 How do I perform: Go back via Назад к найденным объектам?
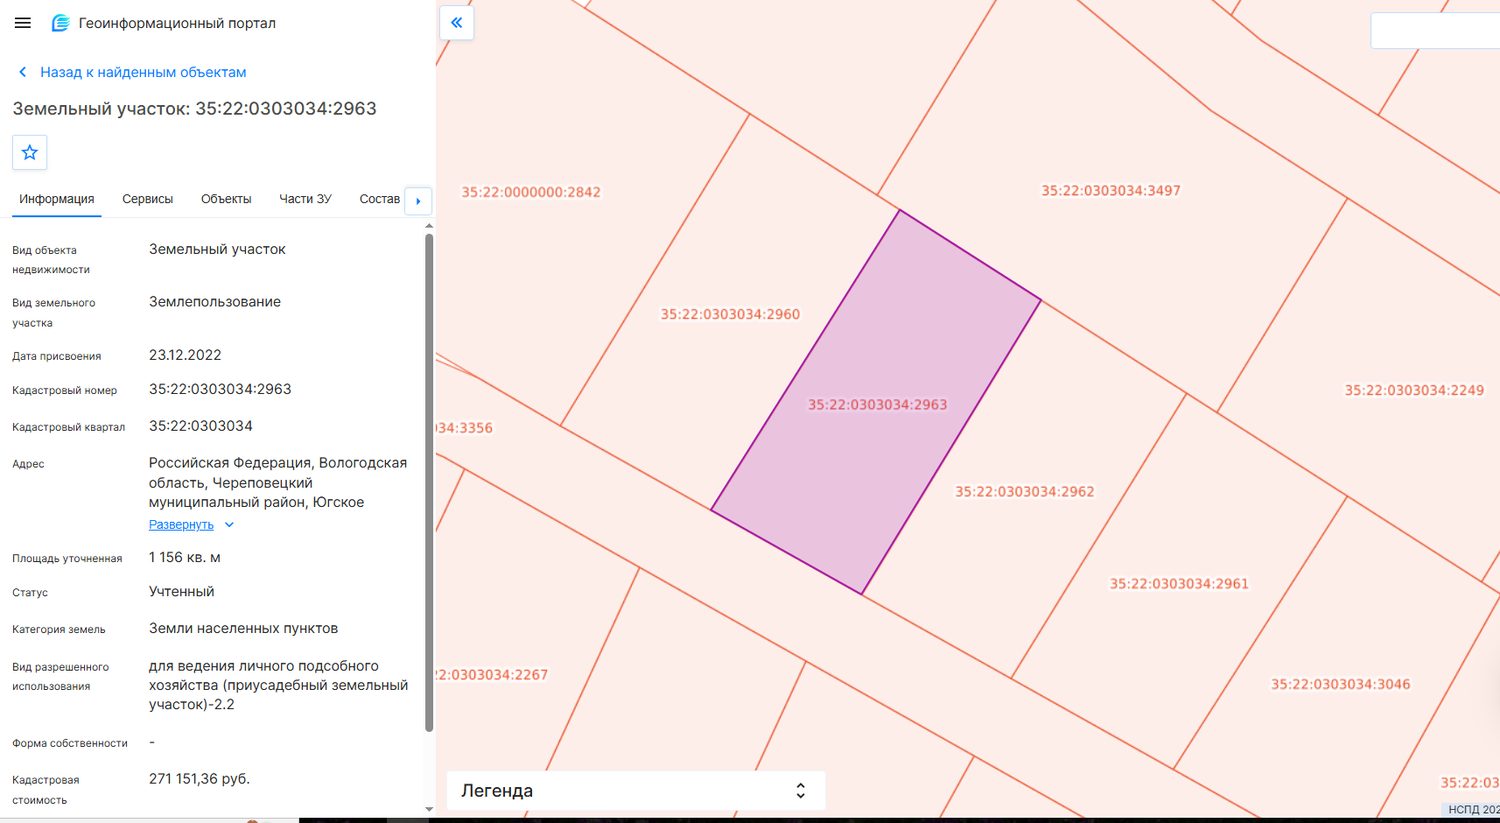143,72
